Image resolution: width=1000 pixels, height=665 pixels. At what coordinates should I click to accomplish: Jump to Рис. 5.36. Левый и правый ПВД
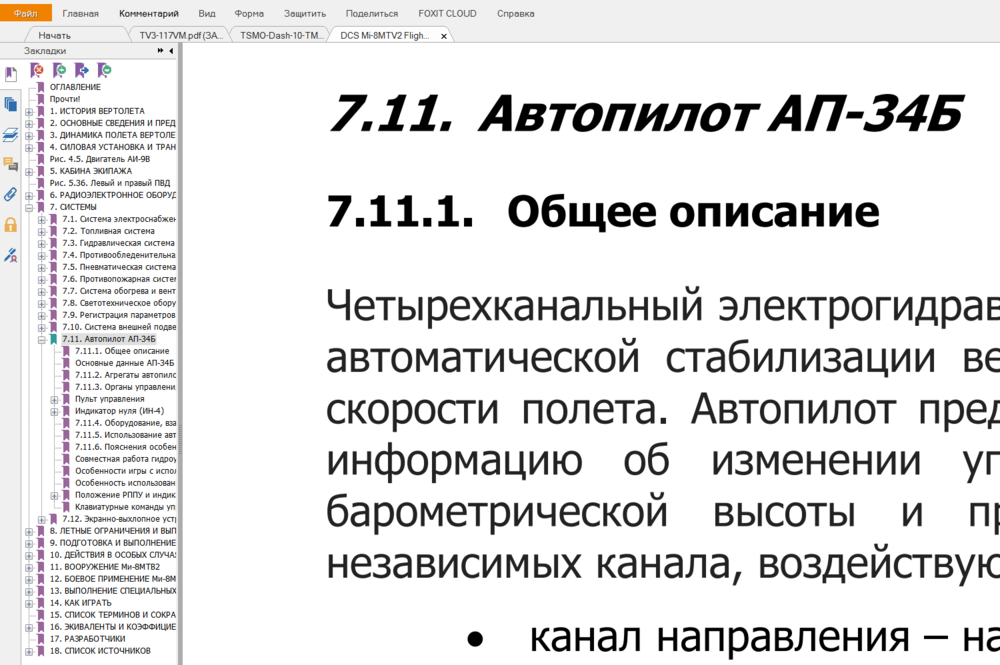[110, 184]
